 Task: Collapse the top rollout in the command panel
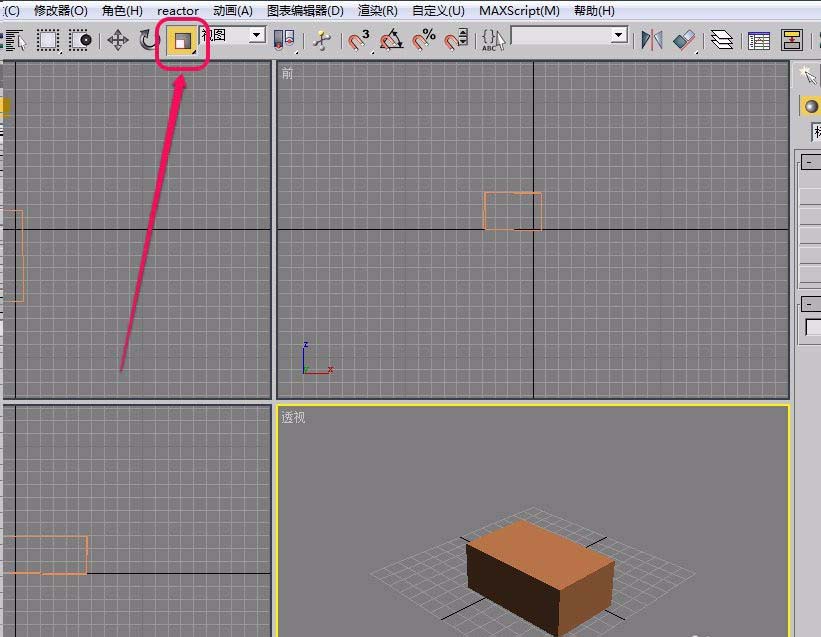coord(807,161)
